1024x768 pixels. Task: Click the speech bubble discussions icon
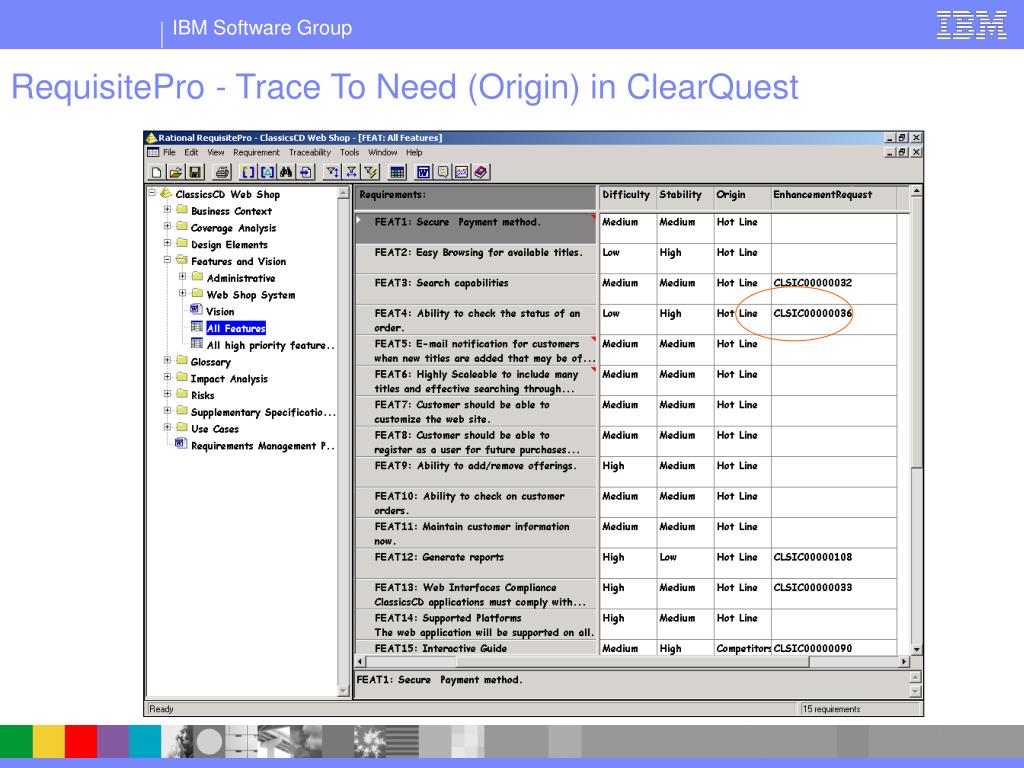(x=443, y=172)
